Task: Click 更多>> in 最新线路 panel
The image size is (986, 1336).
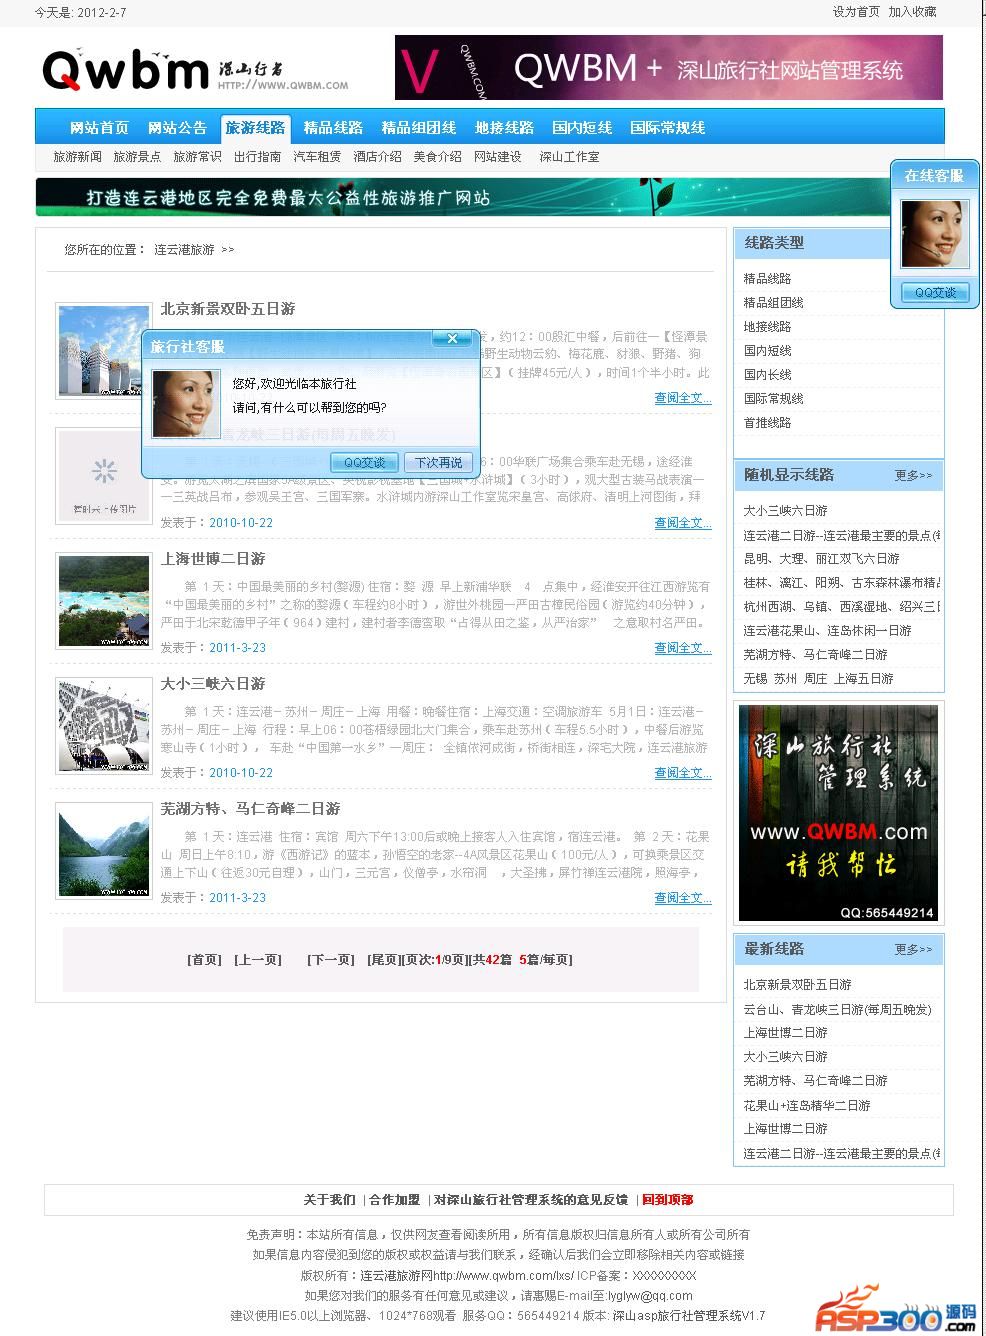Action: 913,950
